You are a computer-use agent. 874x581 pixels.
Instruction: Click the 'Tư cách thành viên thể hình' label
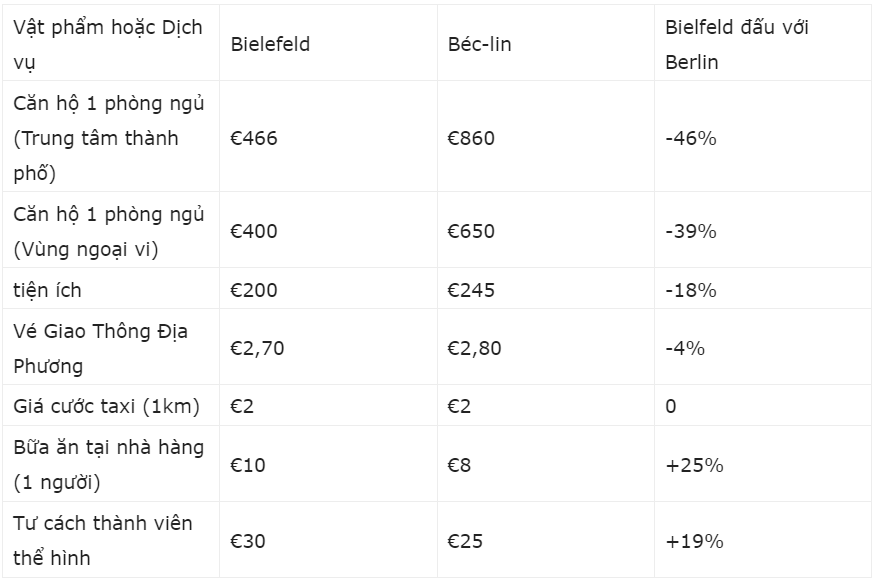(x=111, y=540)
